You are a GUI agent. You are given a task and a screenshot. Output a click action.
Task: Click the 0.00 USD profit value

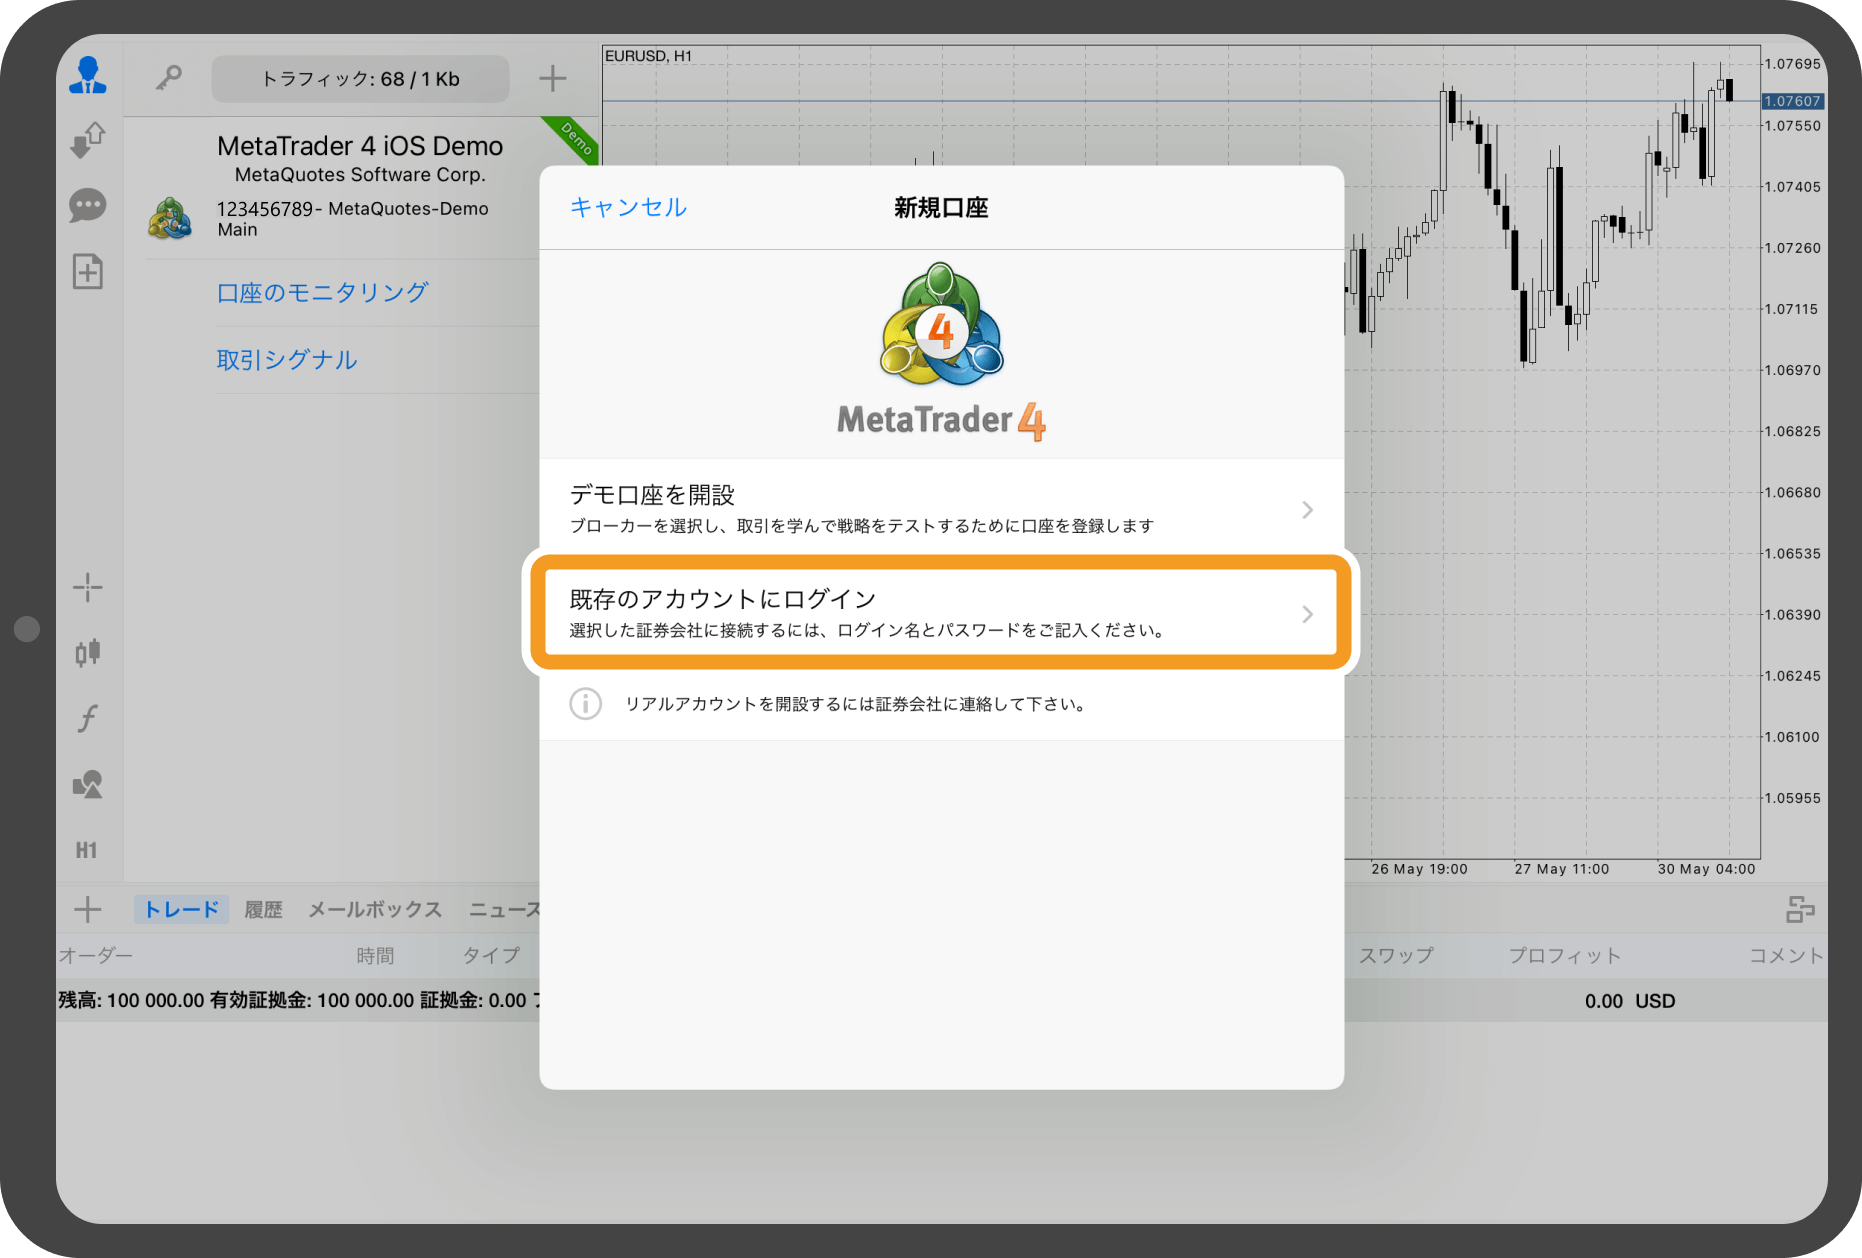(x=1630, y=1001)
